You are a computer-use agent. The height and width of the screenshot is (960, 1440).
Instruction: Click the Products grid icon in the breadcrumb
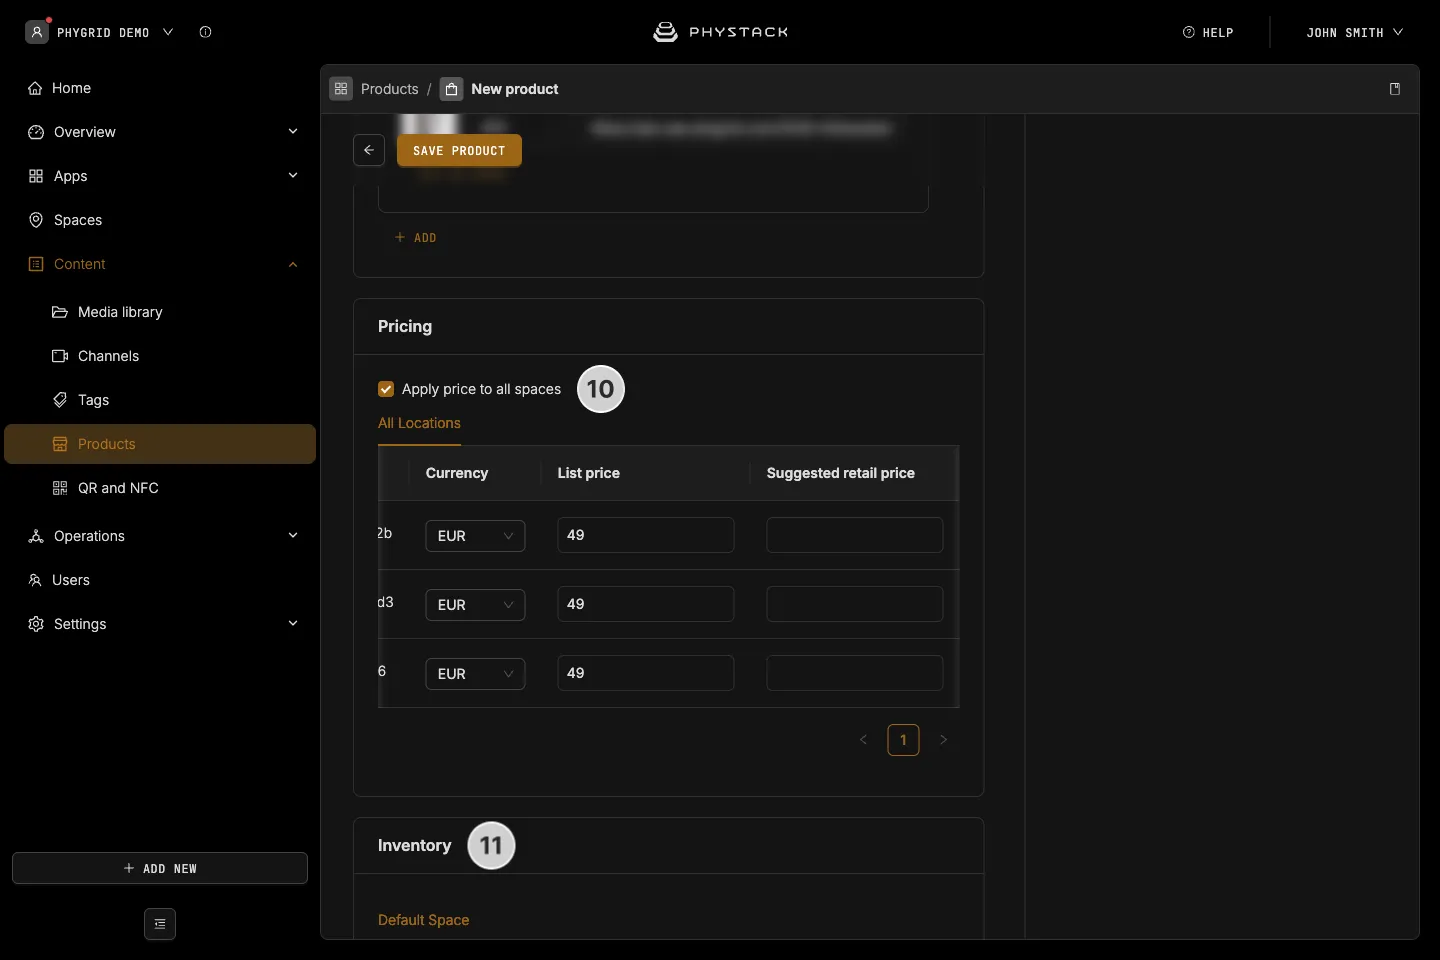[341, 89]
